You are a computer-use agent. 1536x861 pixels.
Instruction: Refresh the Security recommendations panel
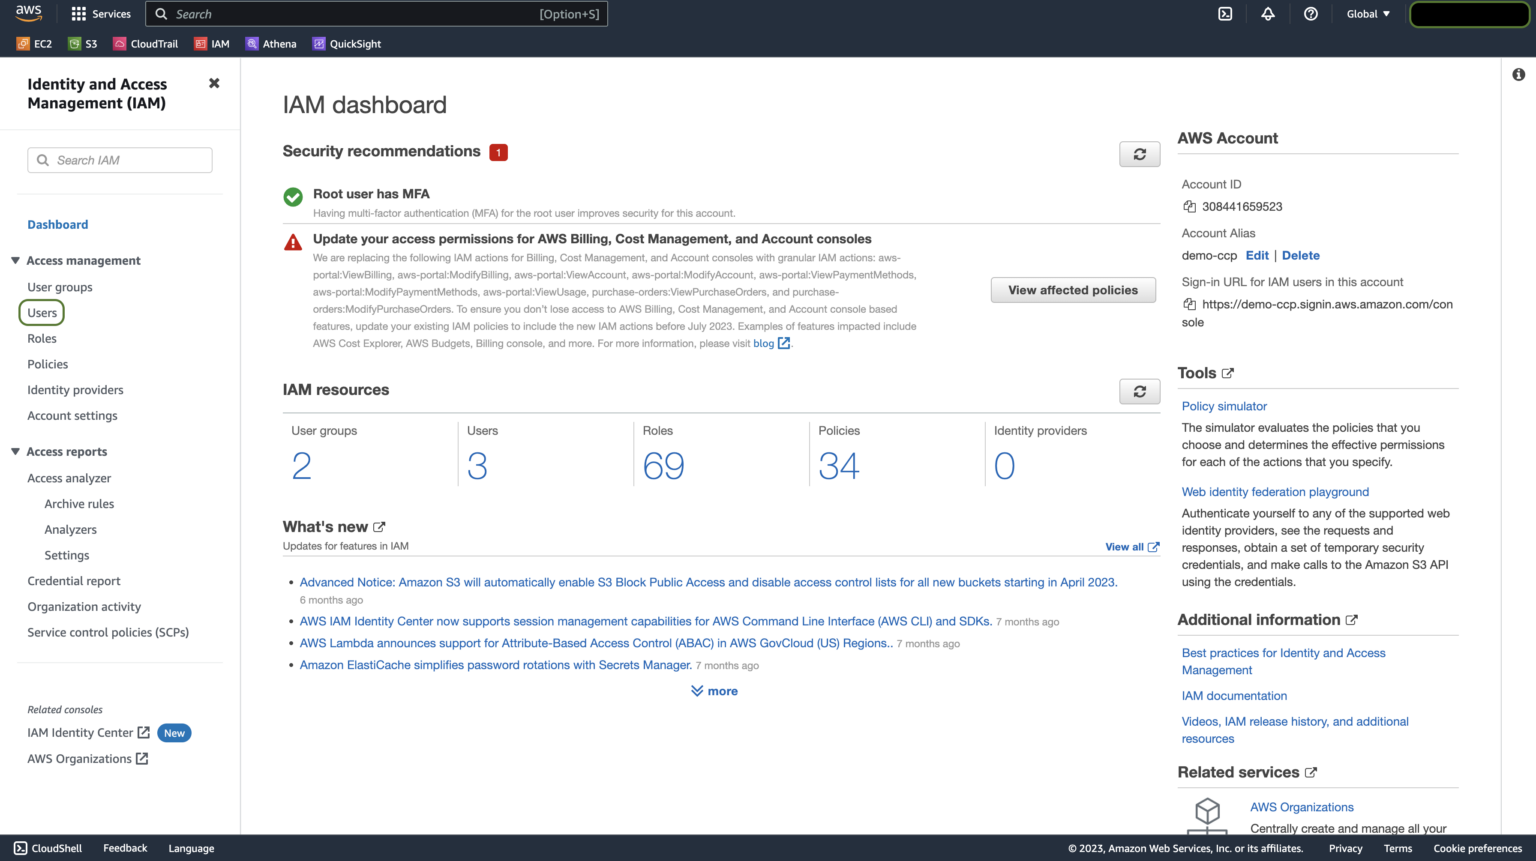(1139, 154)
